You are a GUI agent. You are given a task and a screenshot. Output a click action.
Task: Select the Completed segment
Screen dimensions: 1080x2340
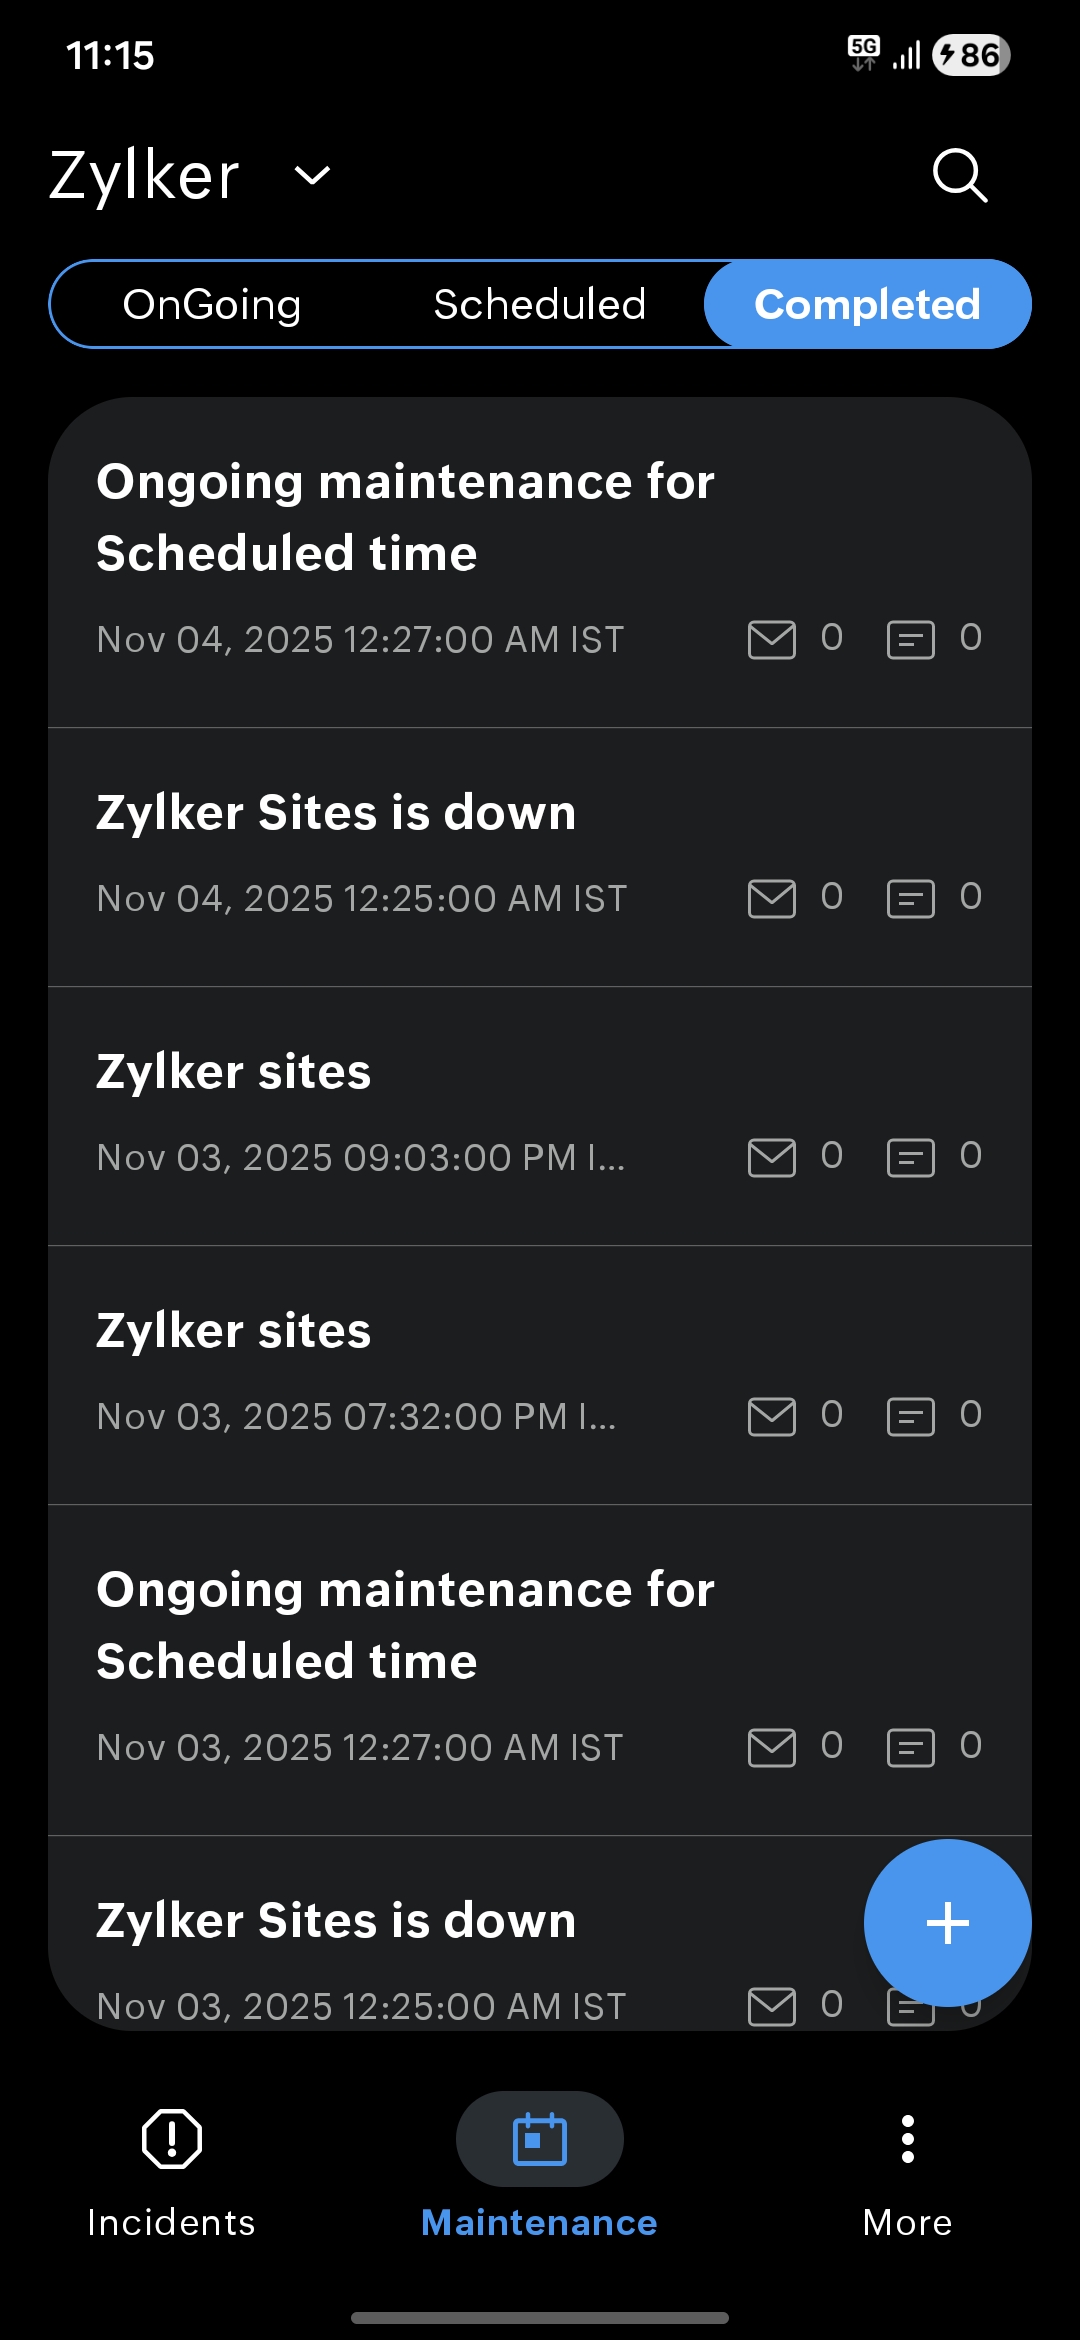tap(867, 304)
